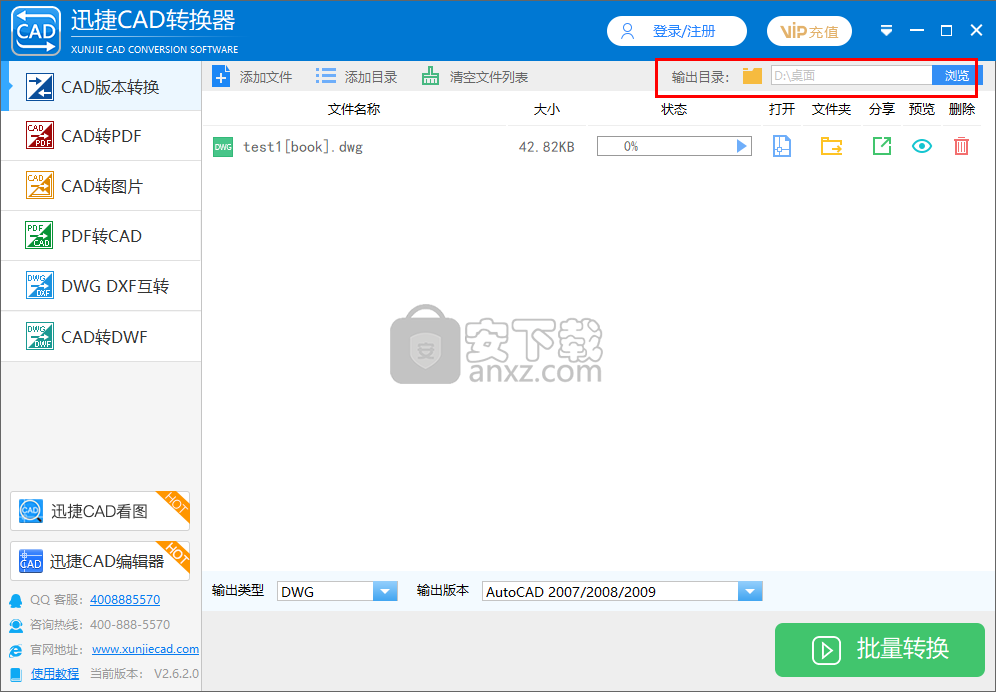This screenshot has height=692, width=996.
Task: Share the test1[book].dwg file
Action: [882, 146]
